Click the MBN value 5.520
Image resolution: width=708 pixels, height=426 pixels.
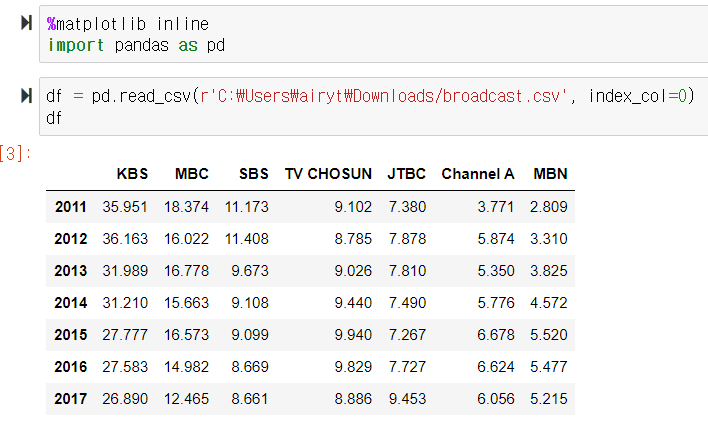coord(549,335)
